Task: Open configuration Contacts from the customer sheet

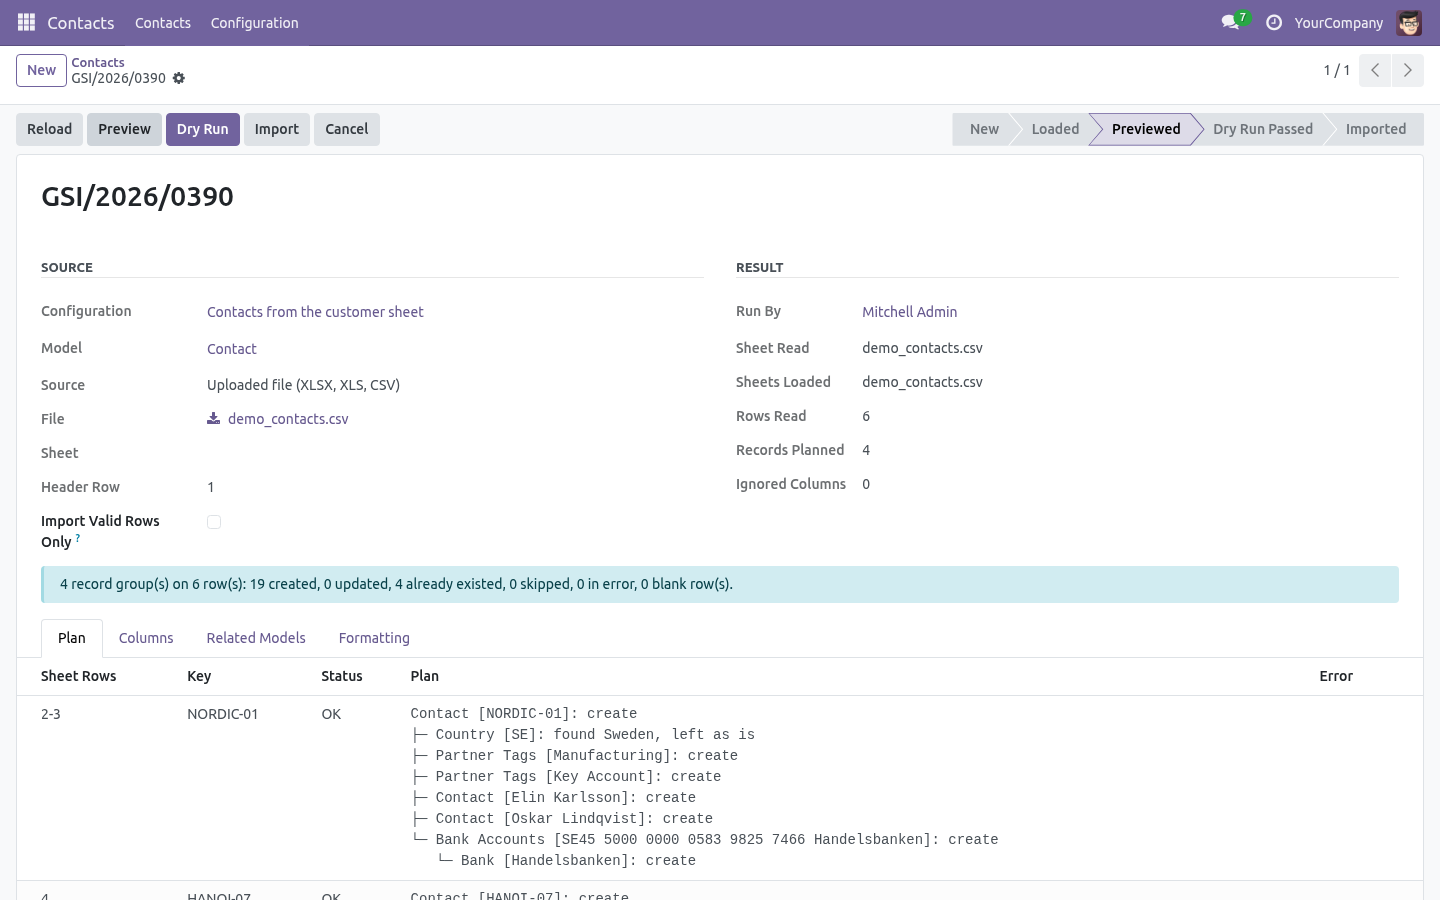Action: [315, 312]
